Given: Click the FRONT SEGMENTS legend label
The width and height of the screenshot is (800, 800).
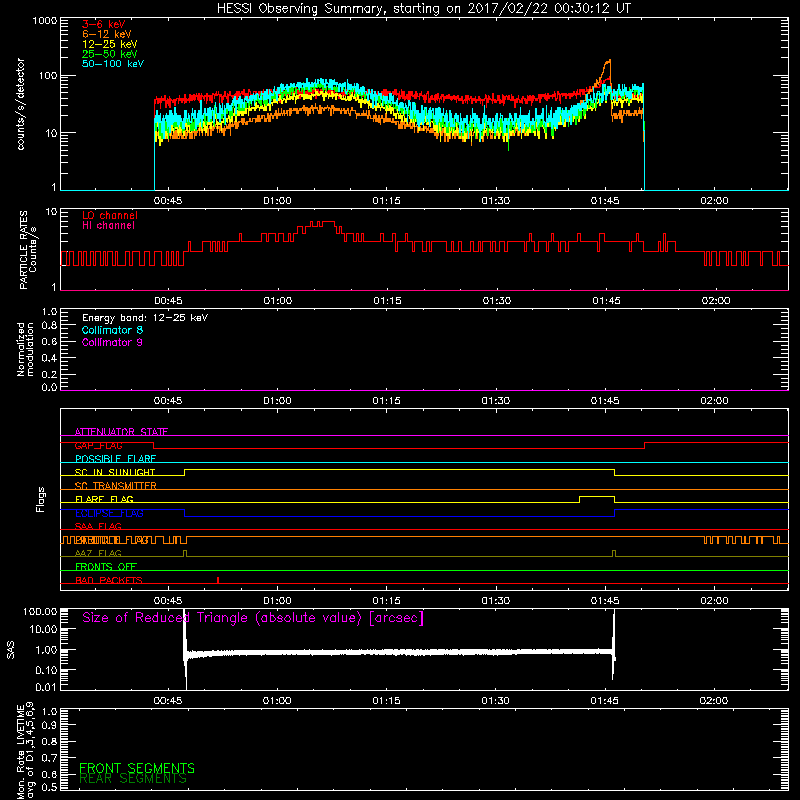Looking at the screenshot, I should pyautogui.click(x=137, y=768).
